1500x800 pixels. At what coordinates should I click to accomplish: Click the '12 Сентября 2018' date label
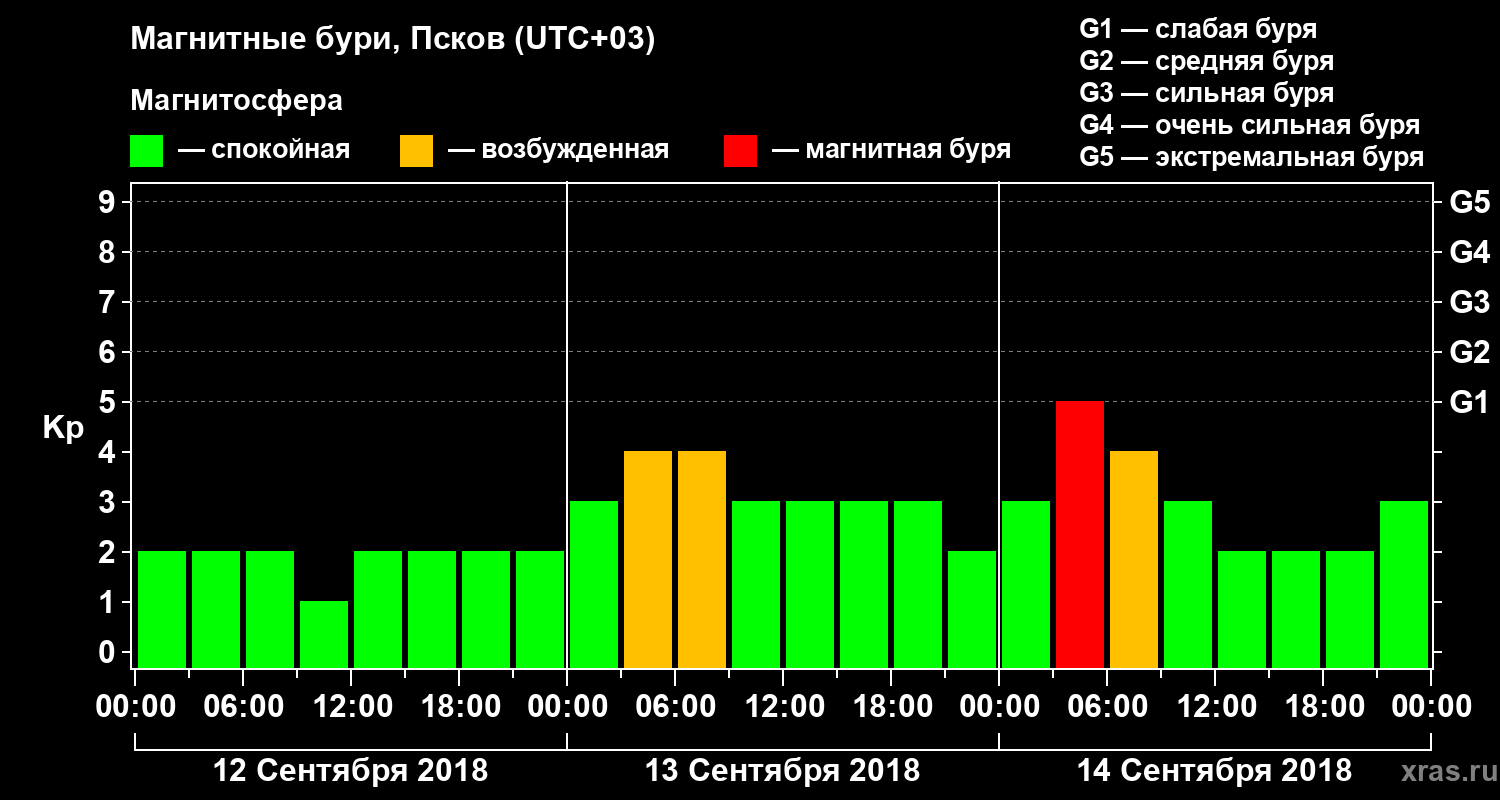(x=351, y=771)
